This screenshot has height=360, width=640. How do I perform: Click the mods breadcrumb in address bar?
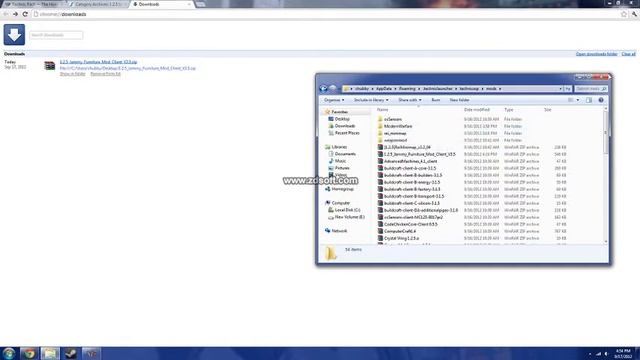[x=491, y=89]
